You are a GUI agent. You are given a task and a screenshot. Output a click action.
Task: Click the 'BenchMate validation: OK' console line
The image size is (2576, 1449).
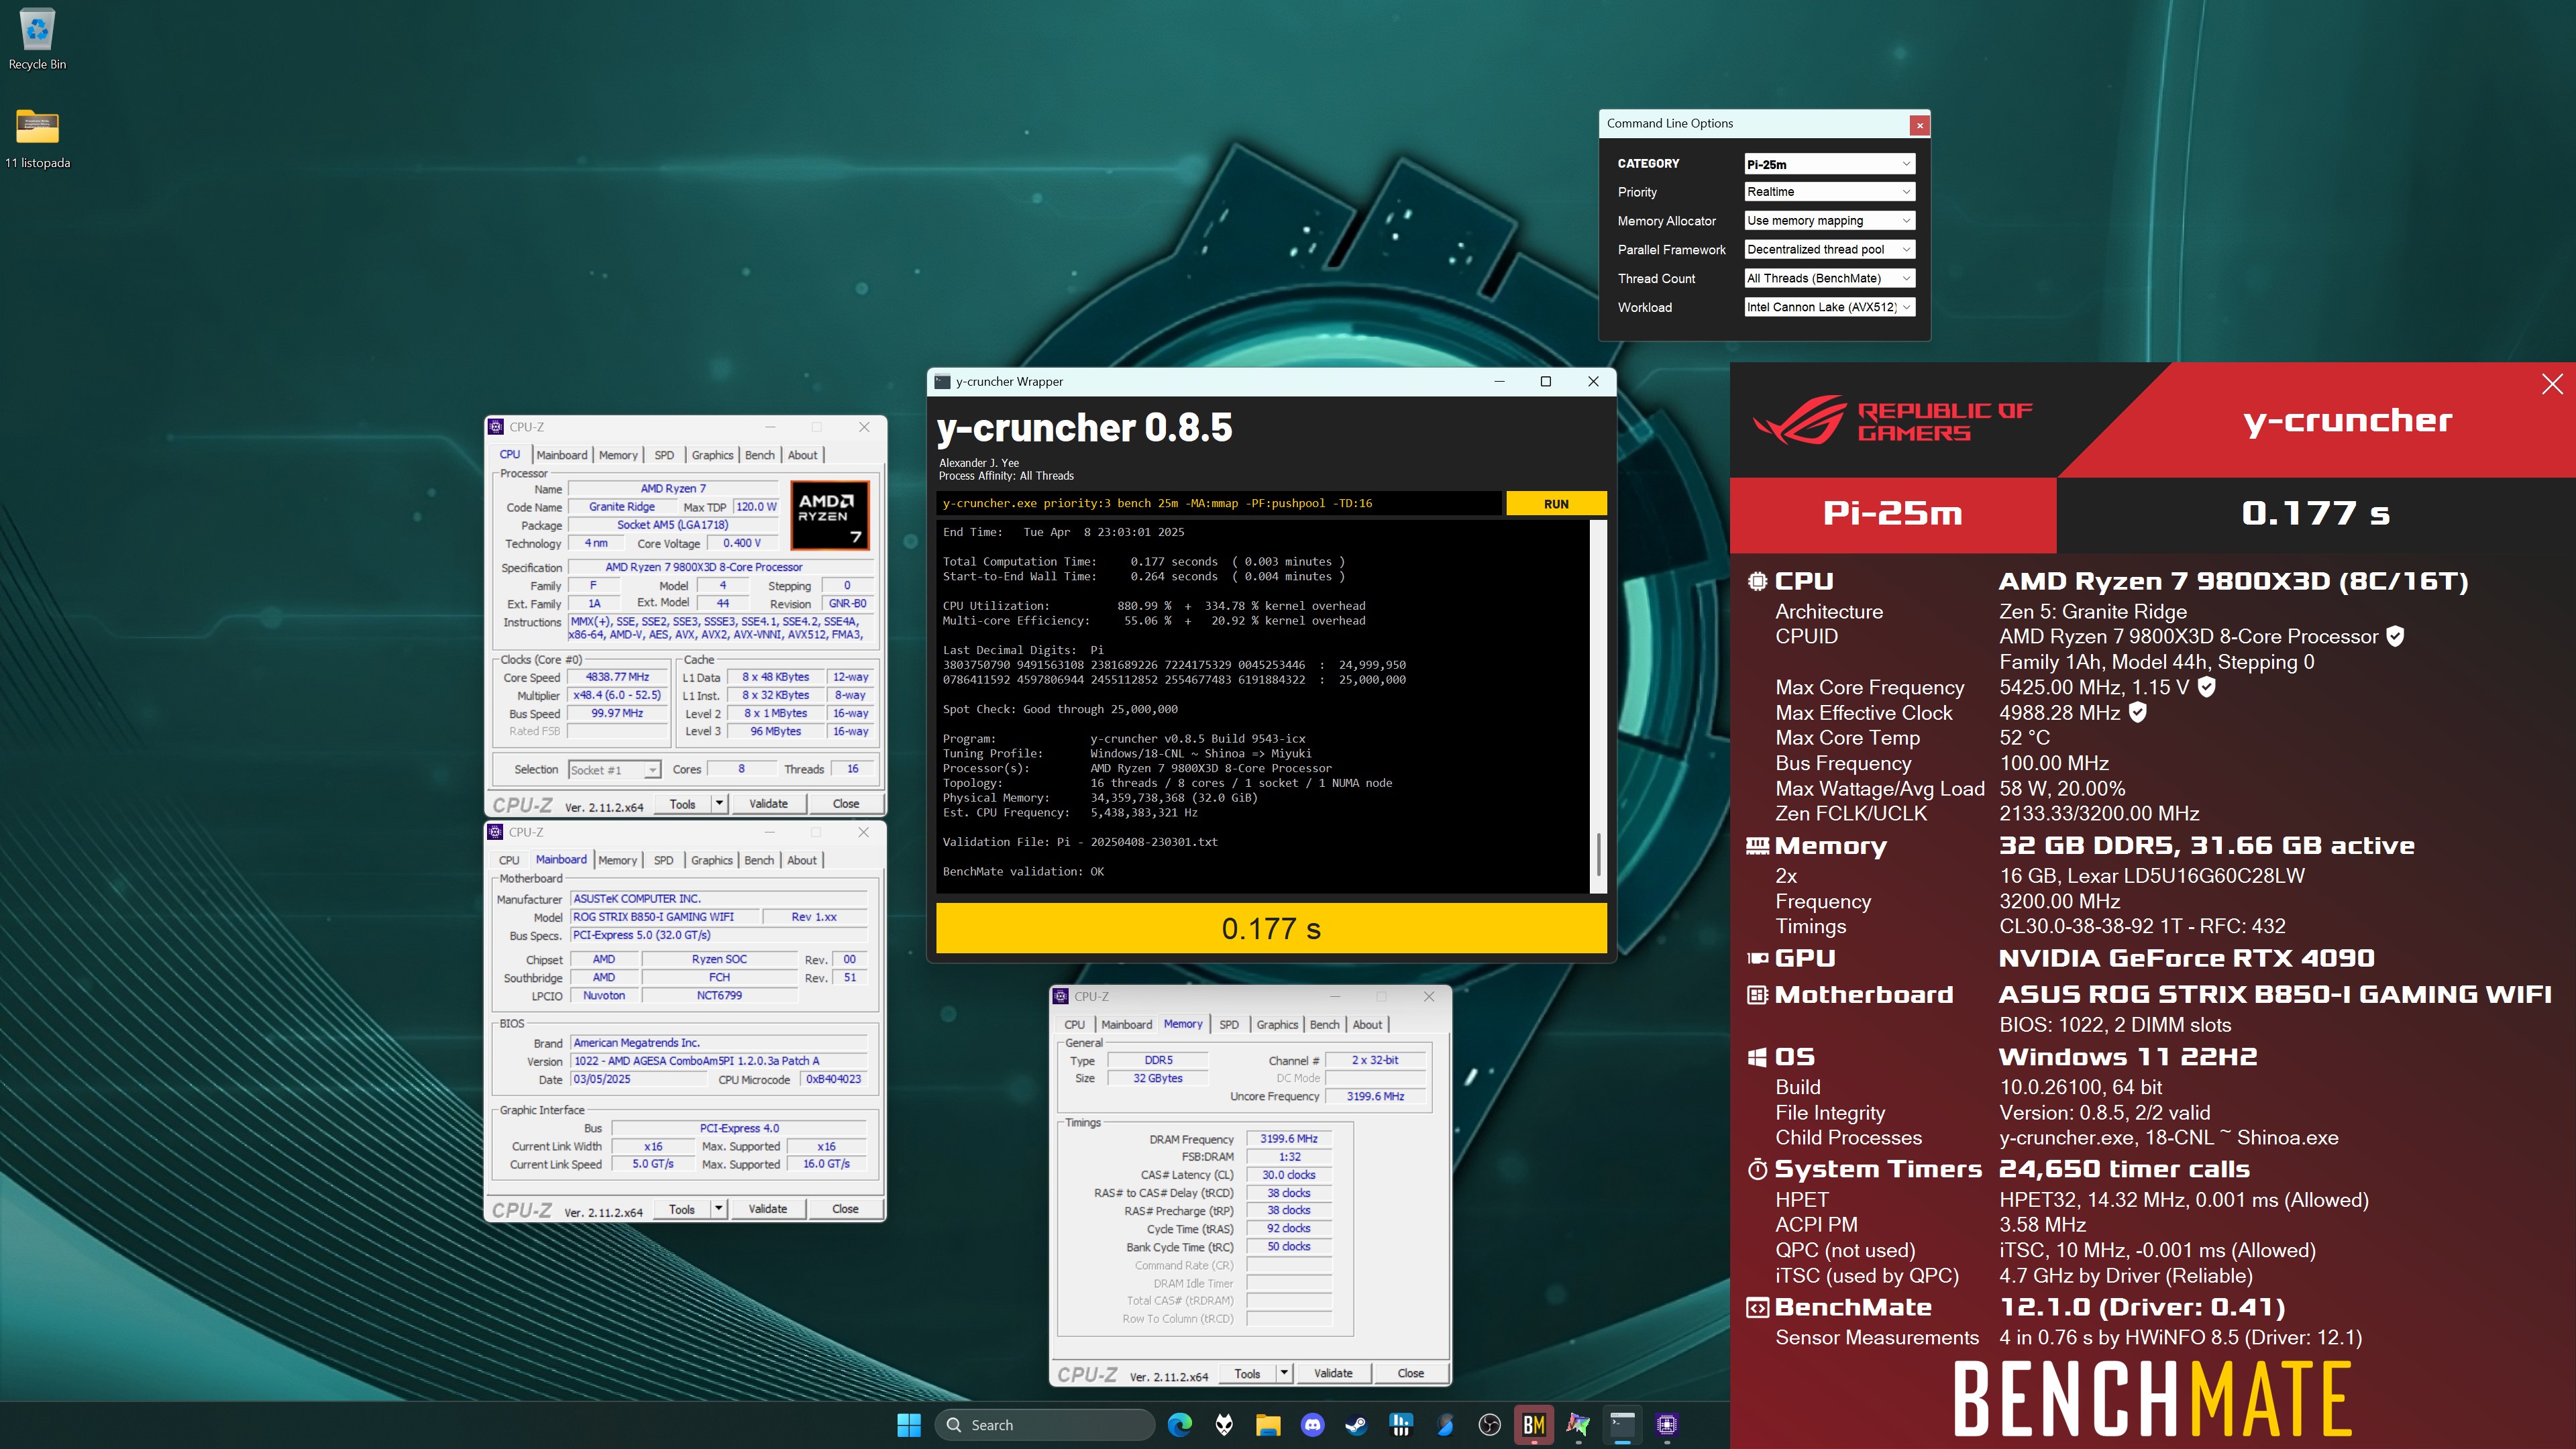1023,872
